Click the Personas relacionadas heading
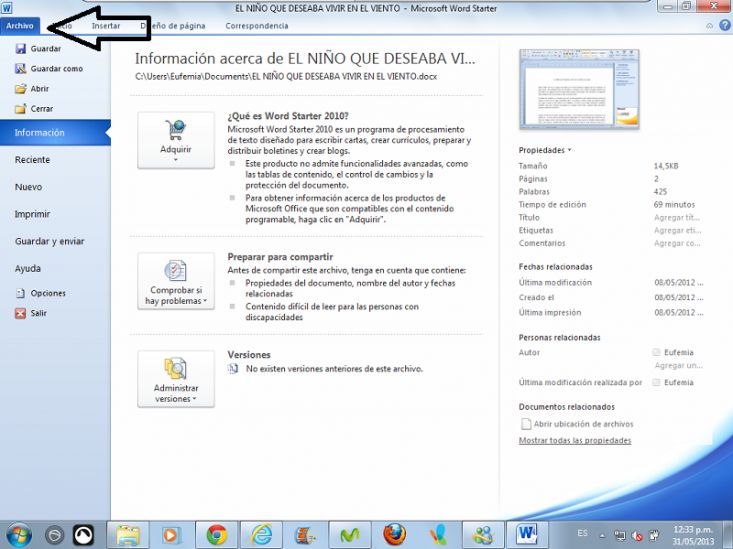The height and width of the screenshot is (549, 733). point(559,338)
